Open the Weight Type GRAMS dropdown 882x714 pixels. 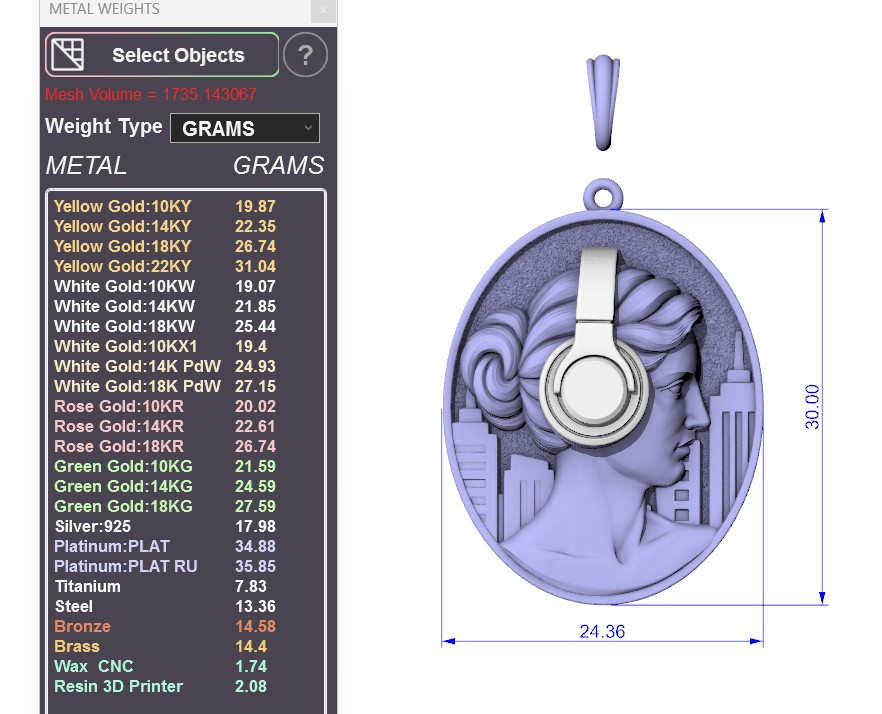coord(245,128)
